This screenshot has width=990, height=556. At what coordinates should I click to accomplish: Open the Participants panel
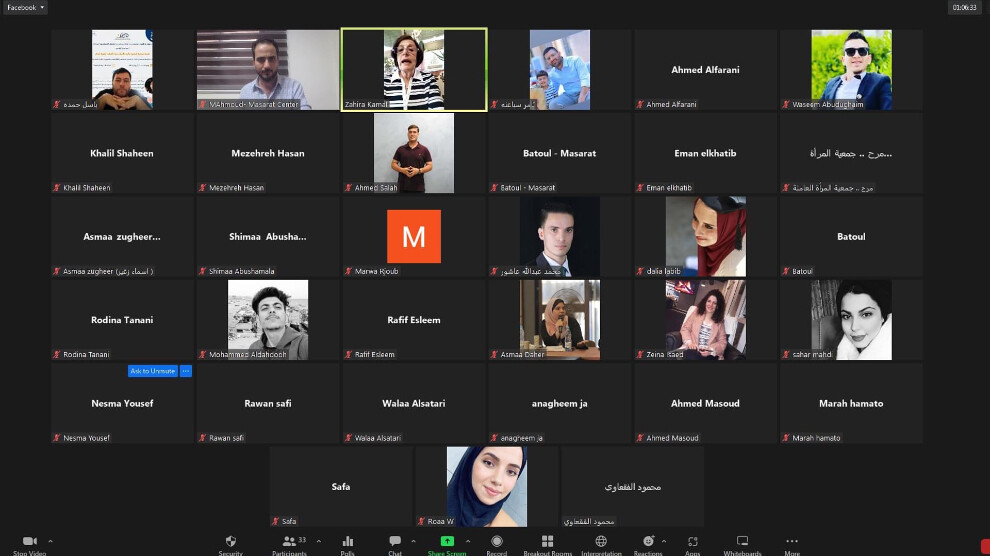point(288,542)
